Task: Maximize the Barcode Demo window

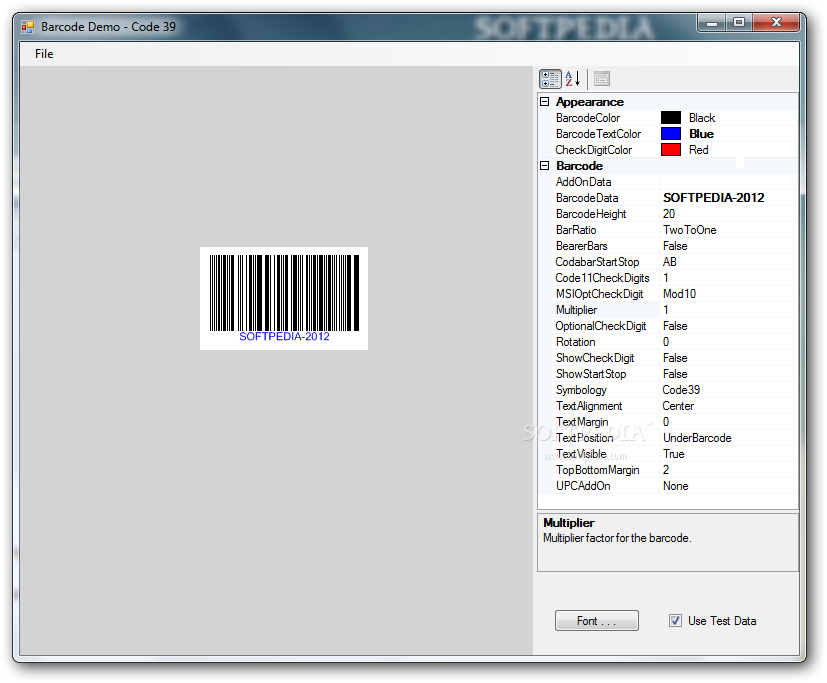Action: click(x=739, y=23)
